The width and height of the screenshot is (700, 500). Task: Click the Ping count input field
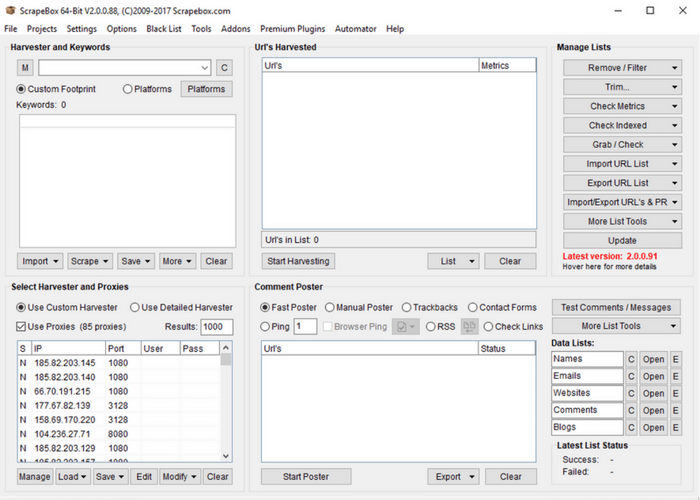coord(305,326)
